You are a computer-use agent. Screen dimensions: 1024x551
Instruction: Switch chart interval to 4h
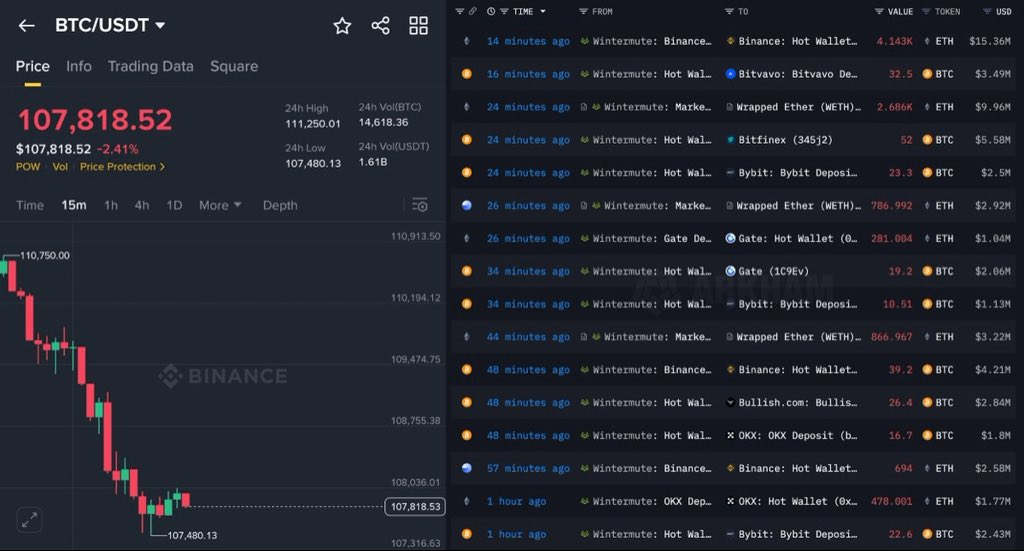click(142, 205)
